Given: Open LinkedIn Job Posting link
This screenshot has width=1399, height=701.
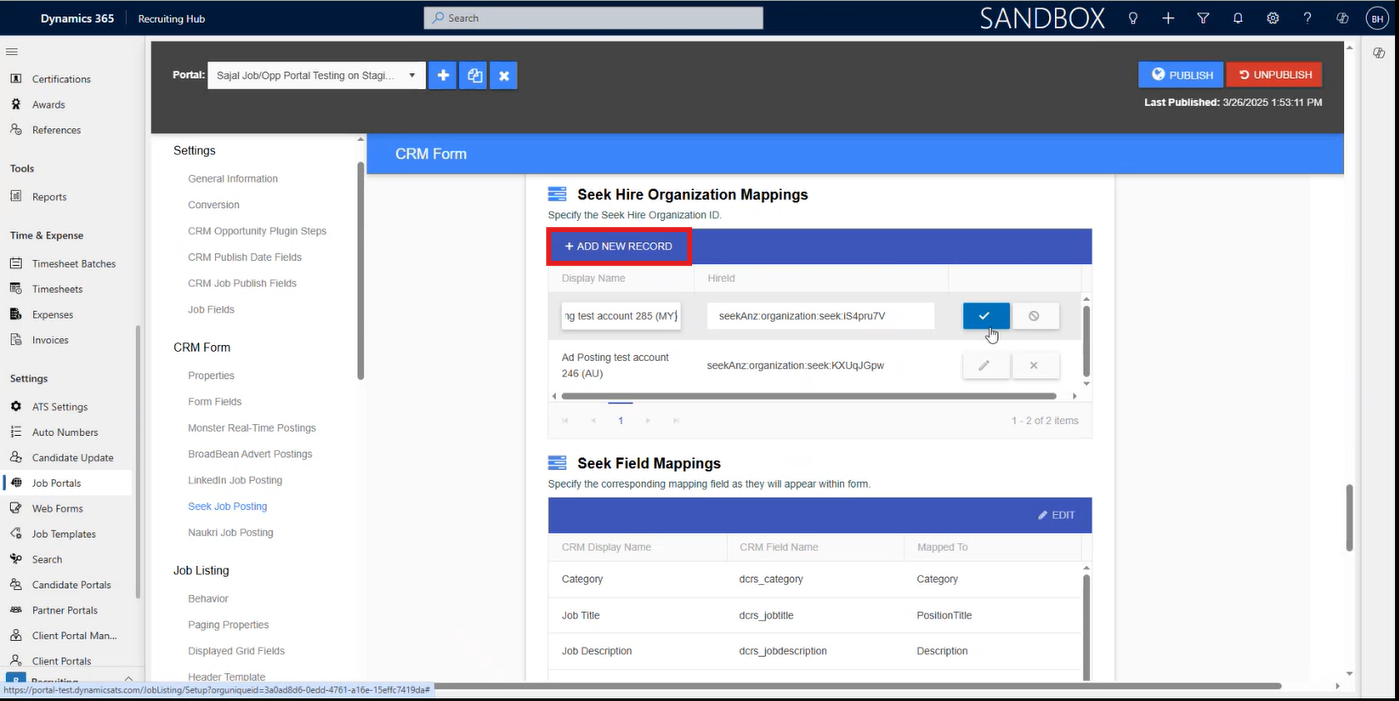Looking at the screenshot, I should click(235, 480).
